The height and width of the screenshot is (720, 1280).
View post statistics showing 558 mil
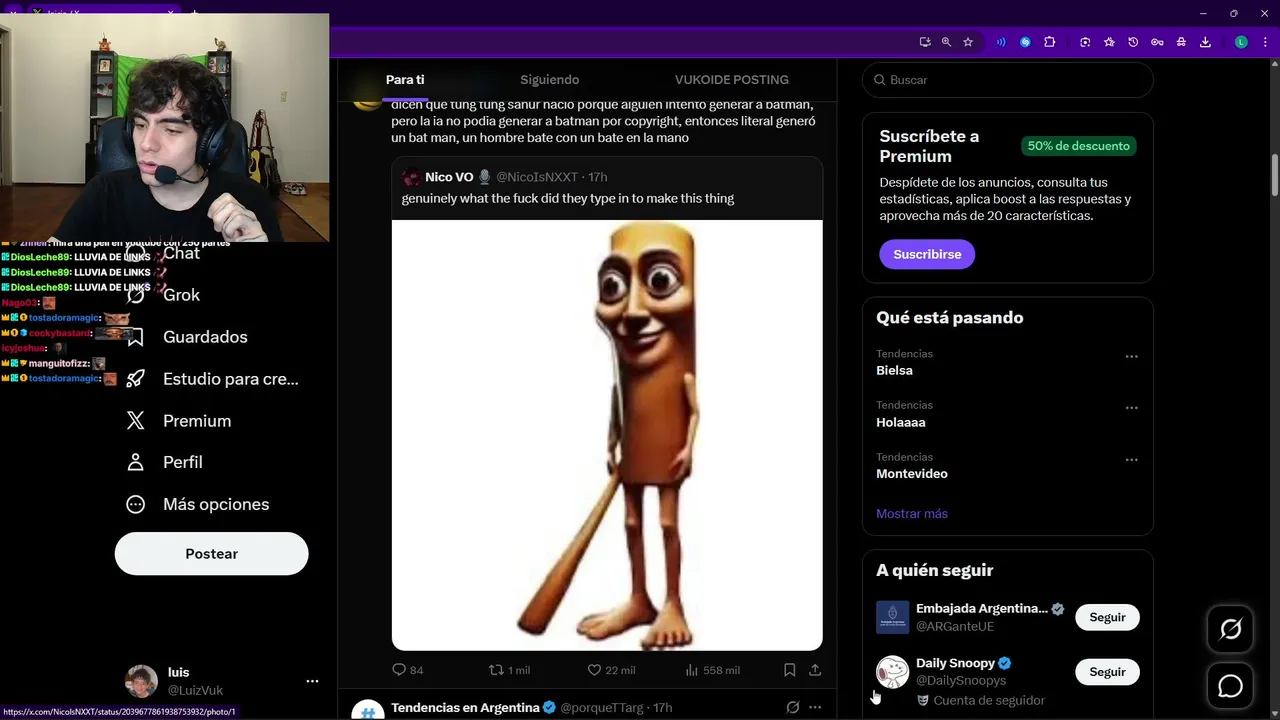(x=692, y=670)
